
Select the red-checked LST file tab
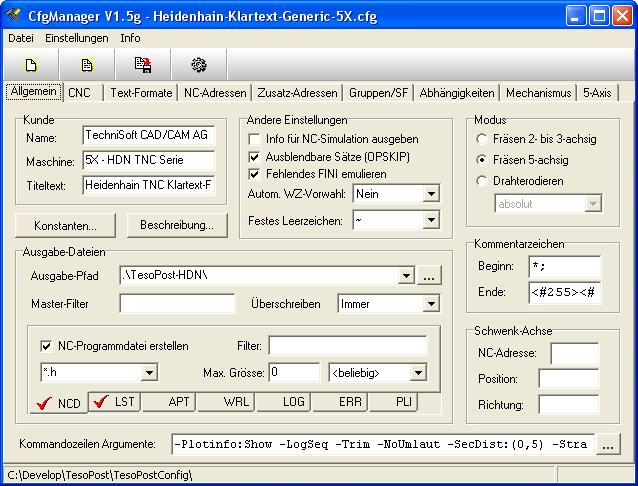pos(114,402)
